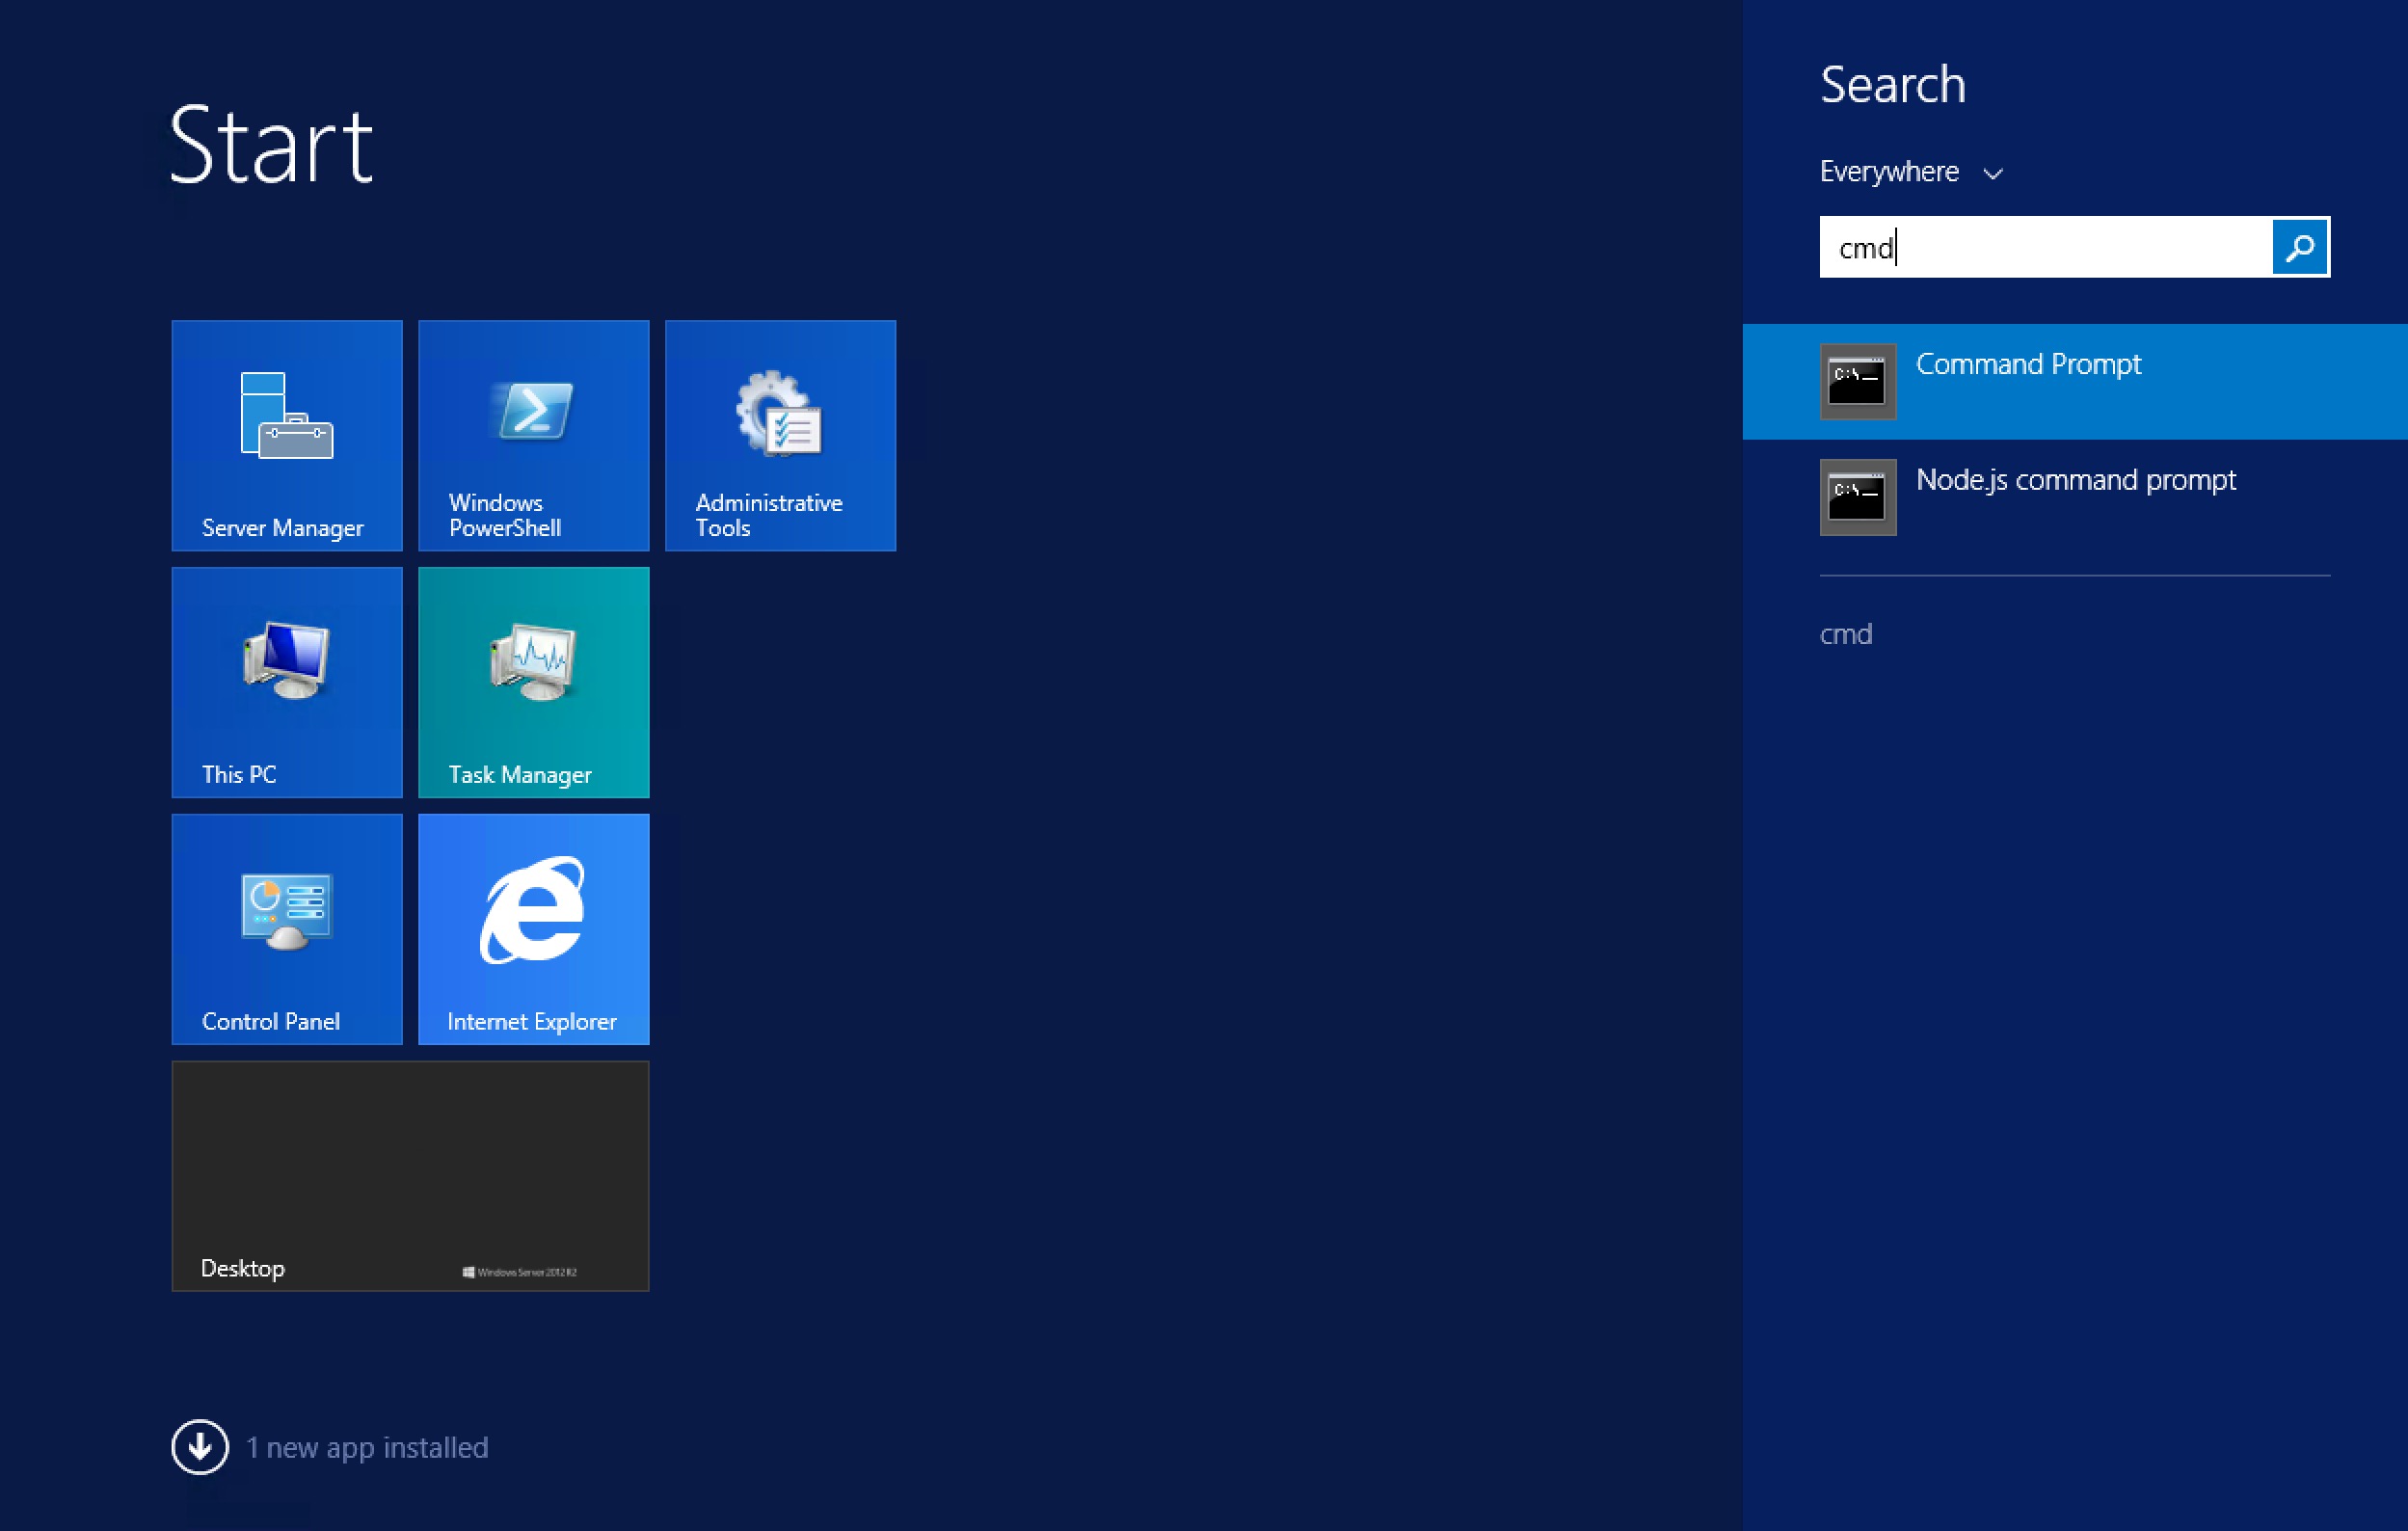Click the down arrow apps view icon
The width and height of the screenshot is (2408, 1531).
pyautogui.click(x=200, y=1446)
